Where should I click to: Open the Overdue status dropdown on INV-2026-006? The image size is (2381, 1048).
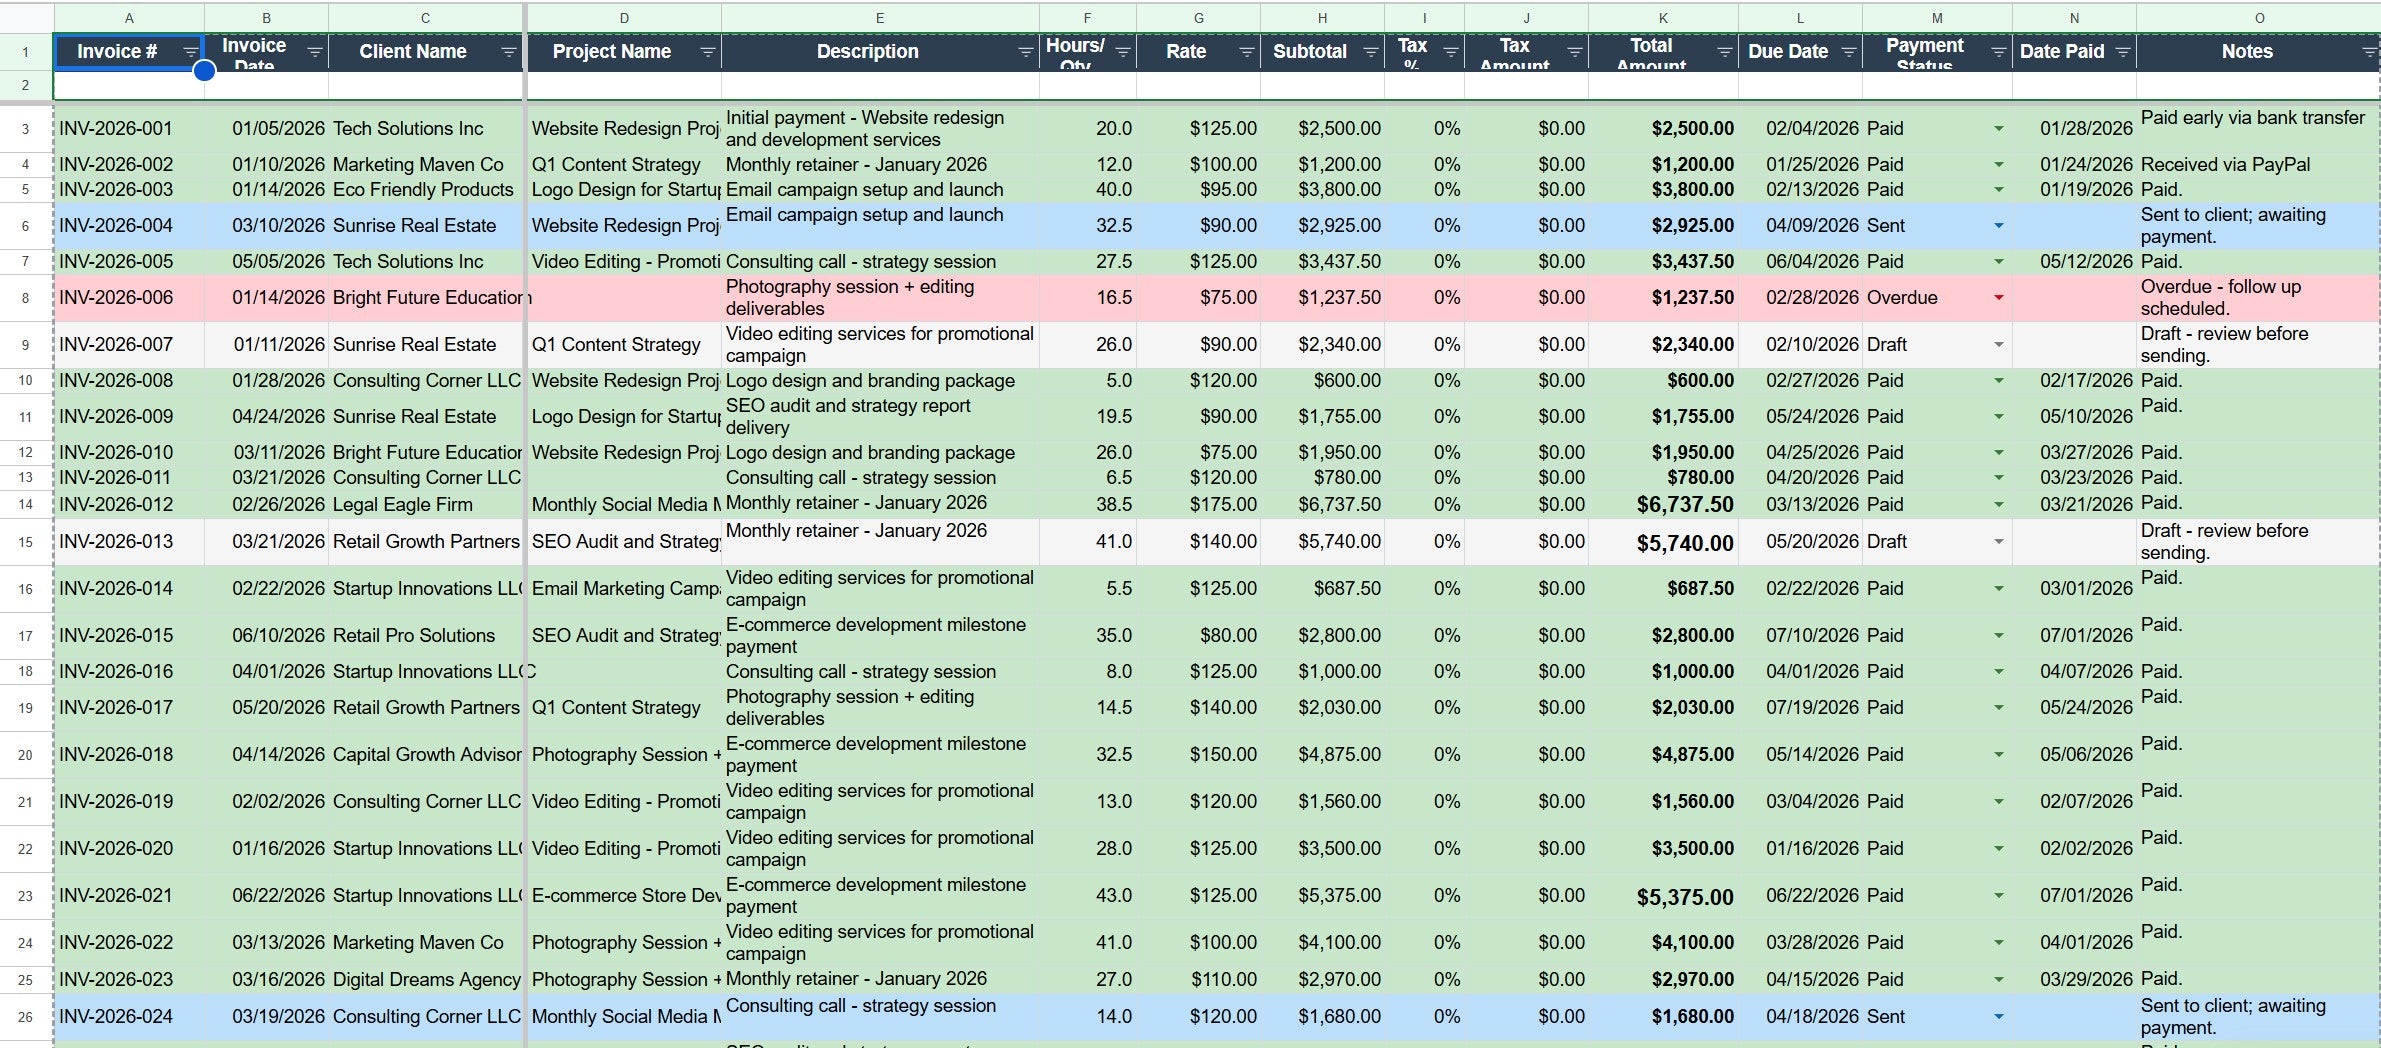(x=1998, y=297)
